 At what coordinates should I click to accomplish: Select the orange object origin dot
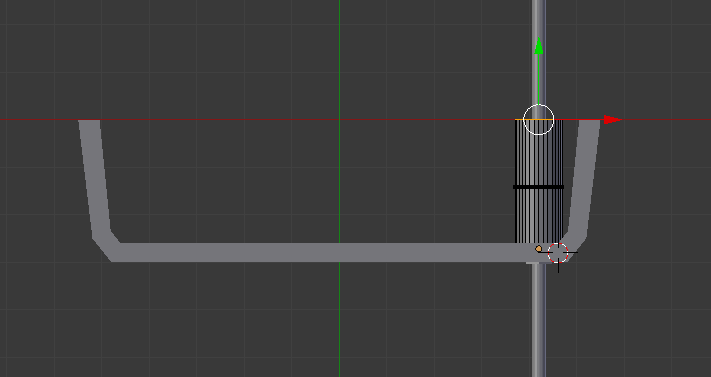point(538,249)
